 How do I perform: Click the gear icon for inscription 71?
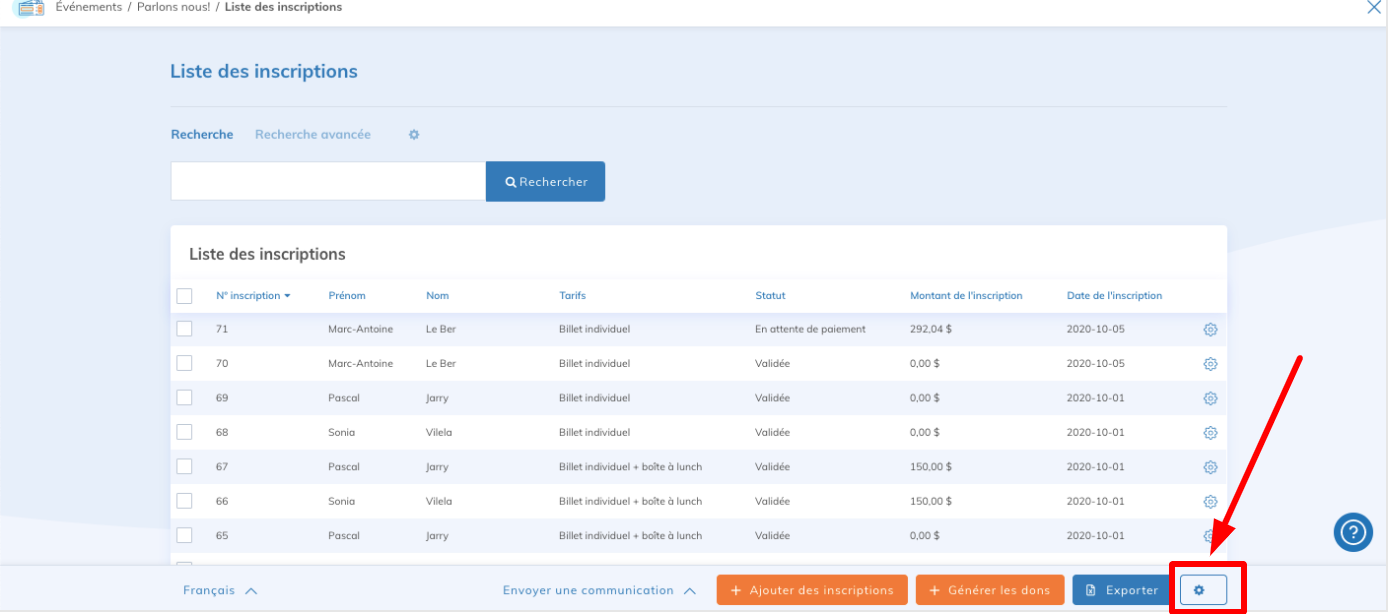point(1210,330)
